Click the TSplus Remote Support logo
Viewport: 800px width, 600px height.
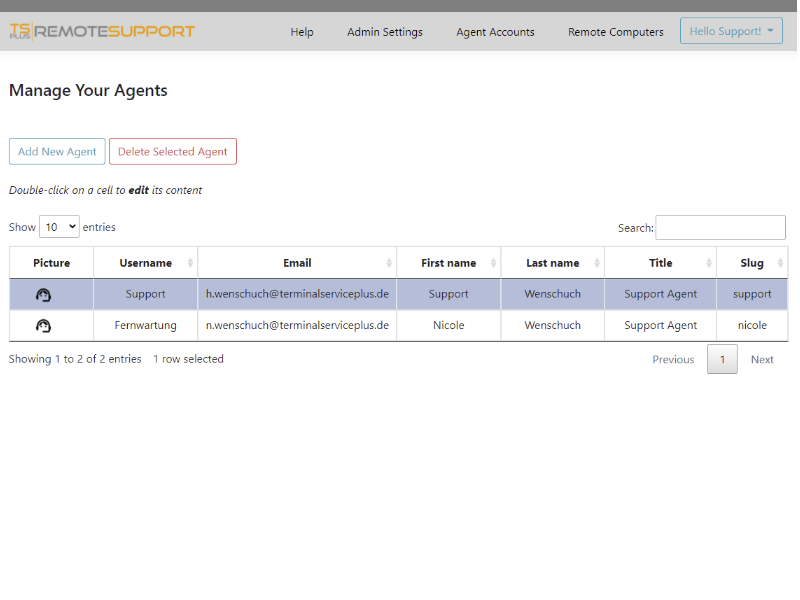point(102,31)
